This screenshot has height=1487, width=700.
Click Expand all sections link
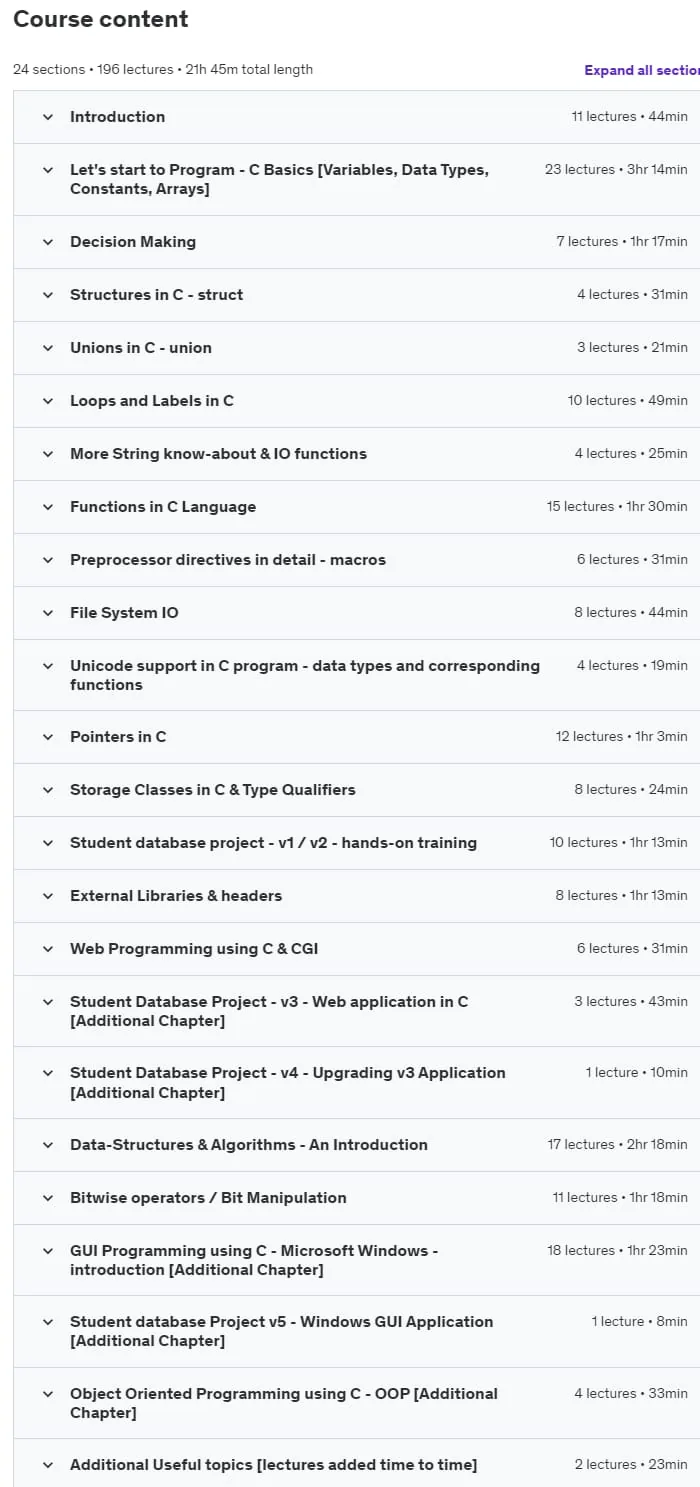(642, 71)
